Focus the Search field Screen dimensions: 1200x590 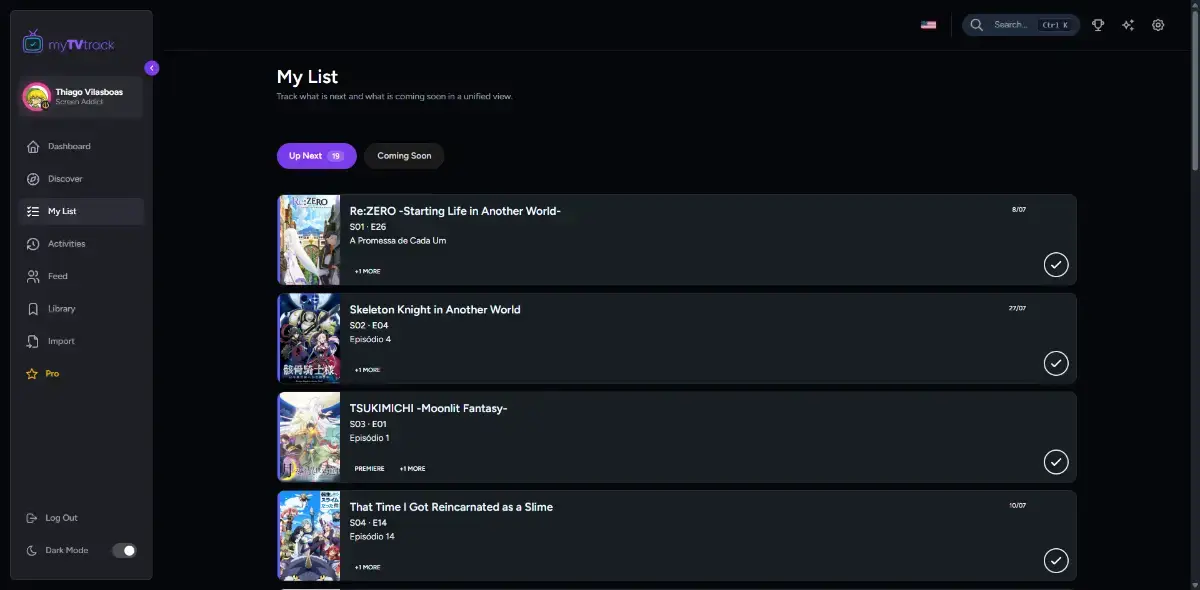(x=1021, y=25)
